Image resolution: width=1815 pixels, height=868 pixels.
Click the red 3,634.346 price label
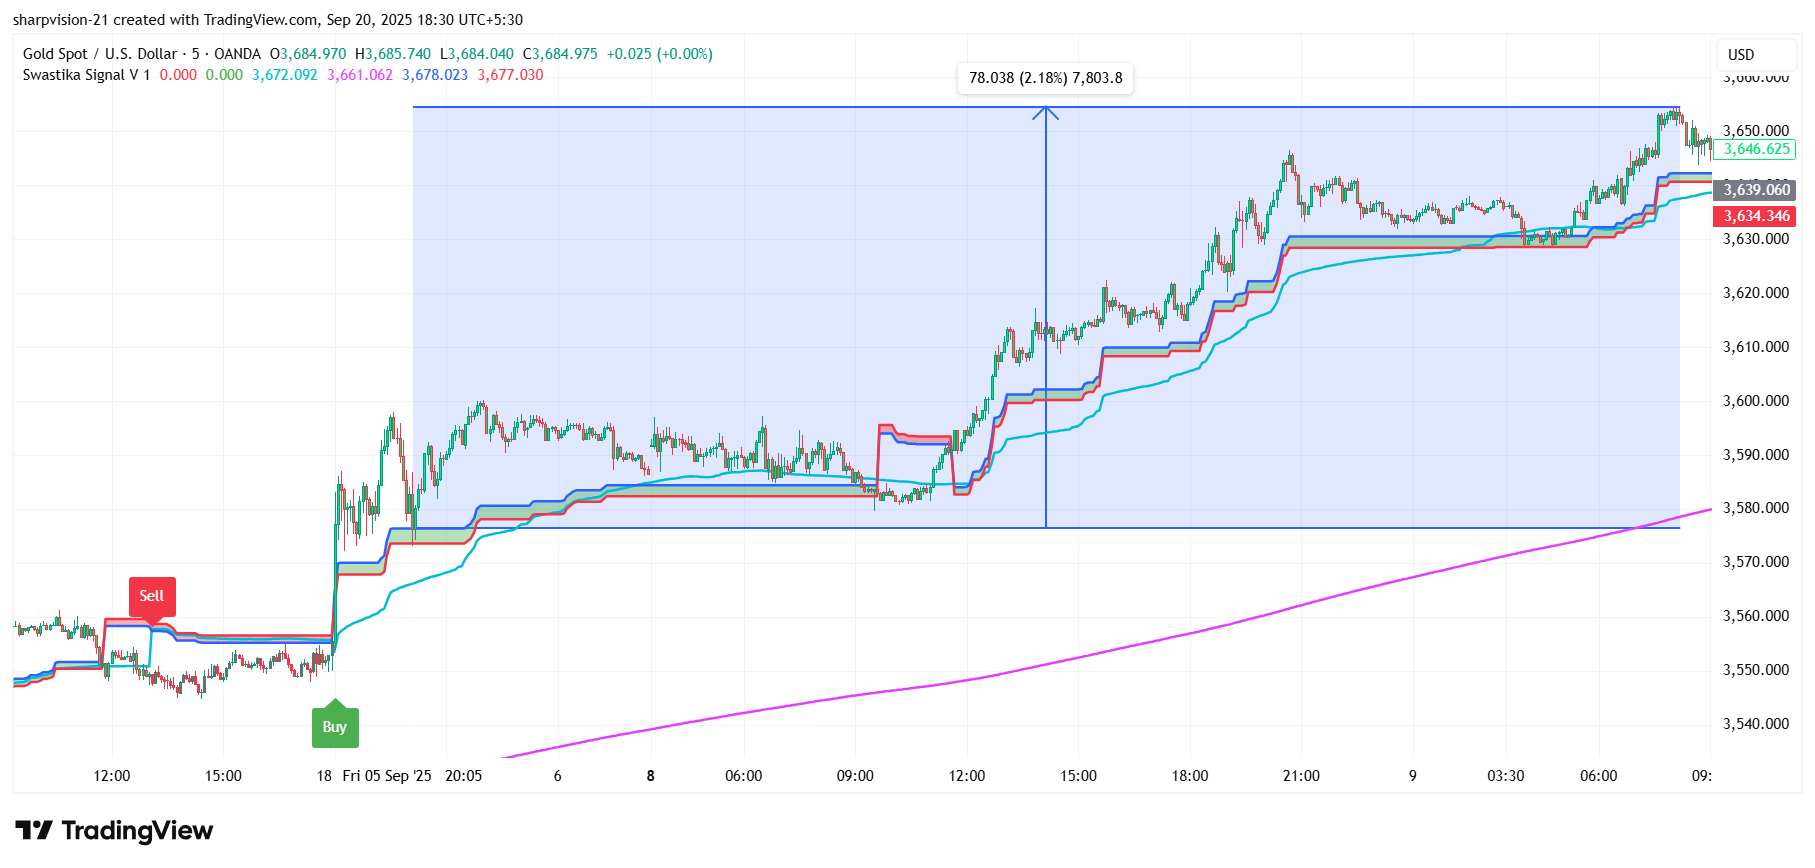pyautogui.click(x=1756, y=216)
